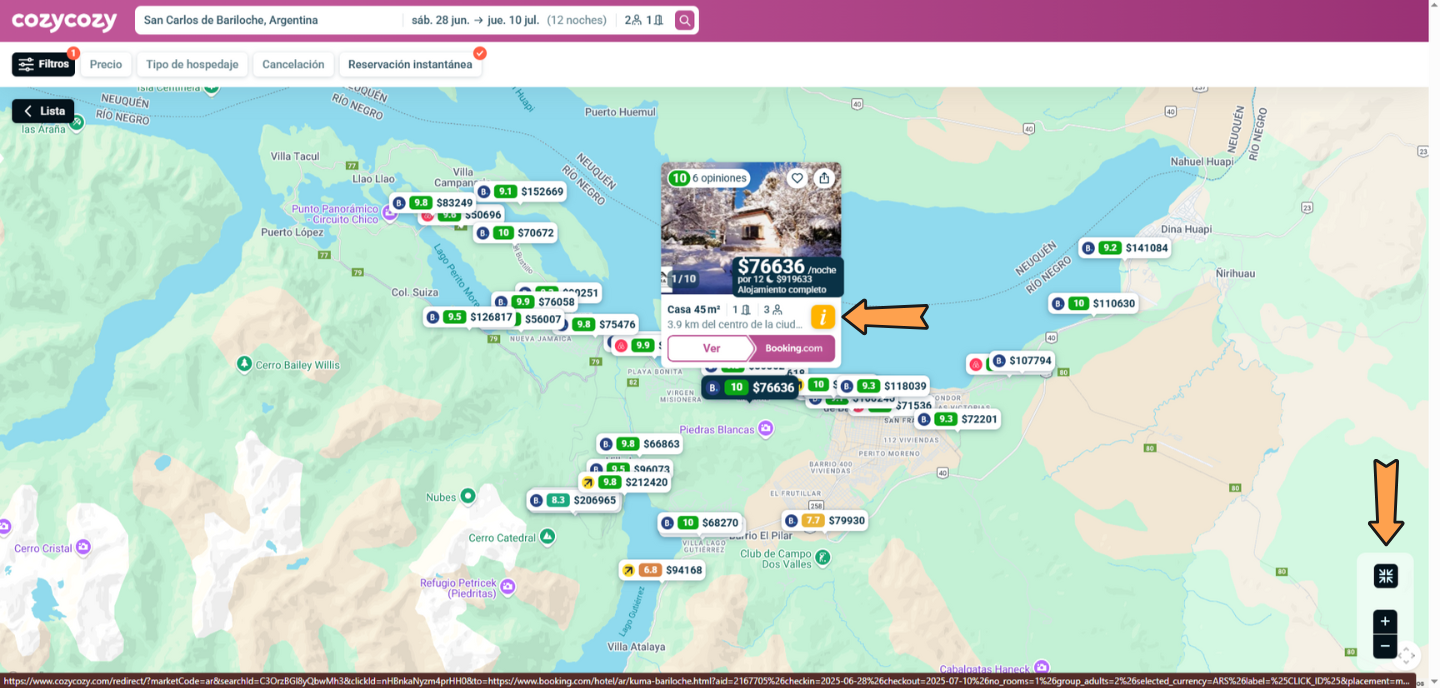This screenshot has width=1440, height=688.
Task: Click the magnifier search button
Action: (684, 20)
